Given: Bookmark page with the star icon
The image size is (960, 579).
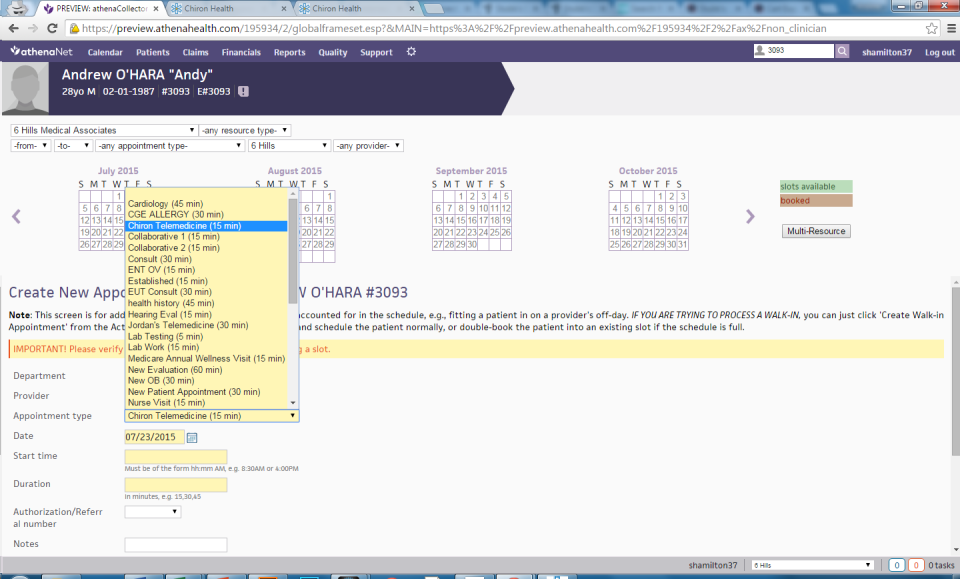Looking at the screenshot, I should pyautogui.click(x=931, y=28).
